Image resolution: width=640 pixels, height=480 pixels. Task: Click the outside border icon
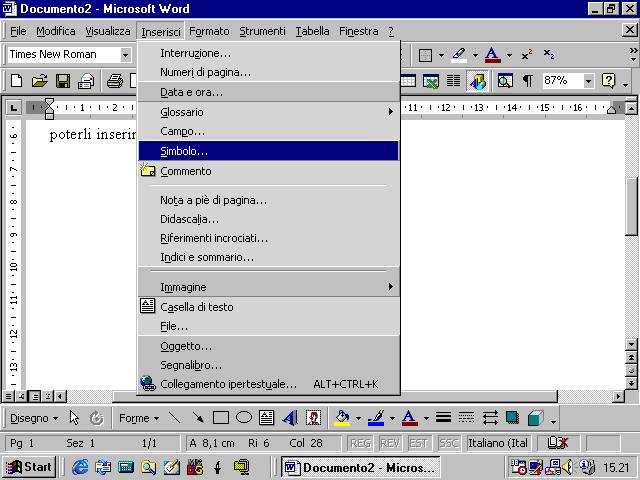(425, 55)
